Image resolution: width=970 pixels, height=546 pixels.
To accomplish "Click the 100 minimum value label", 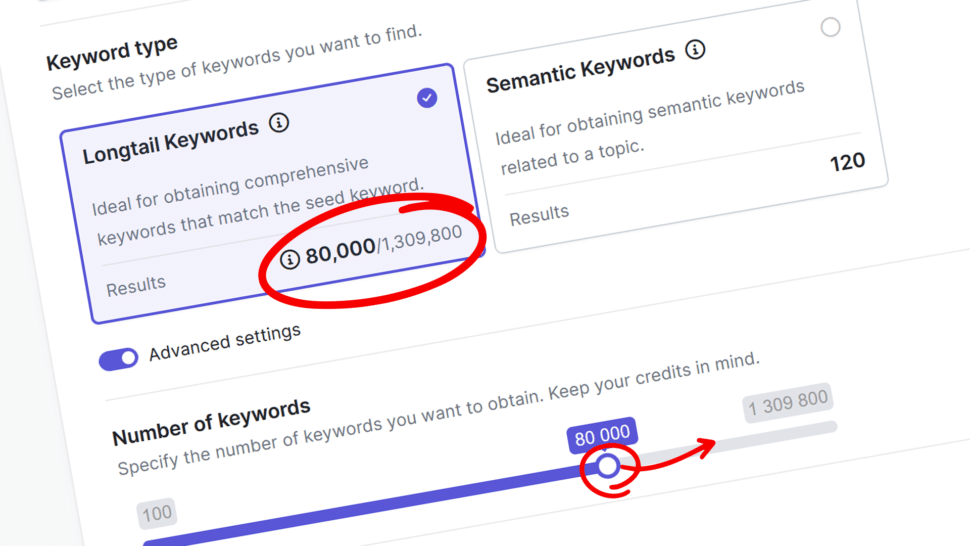I will pyautogui.click(x=157, y=515).
